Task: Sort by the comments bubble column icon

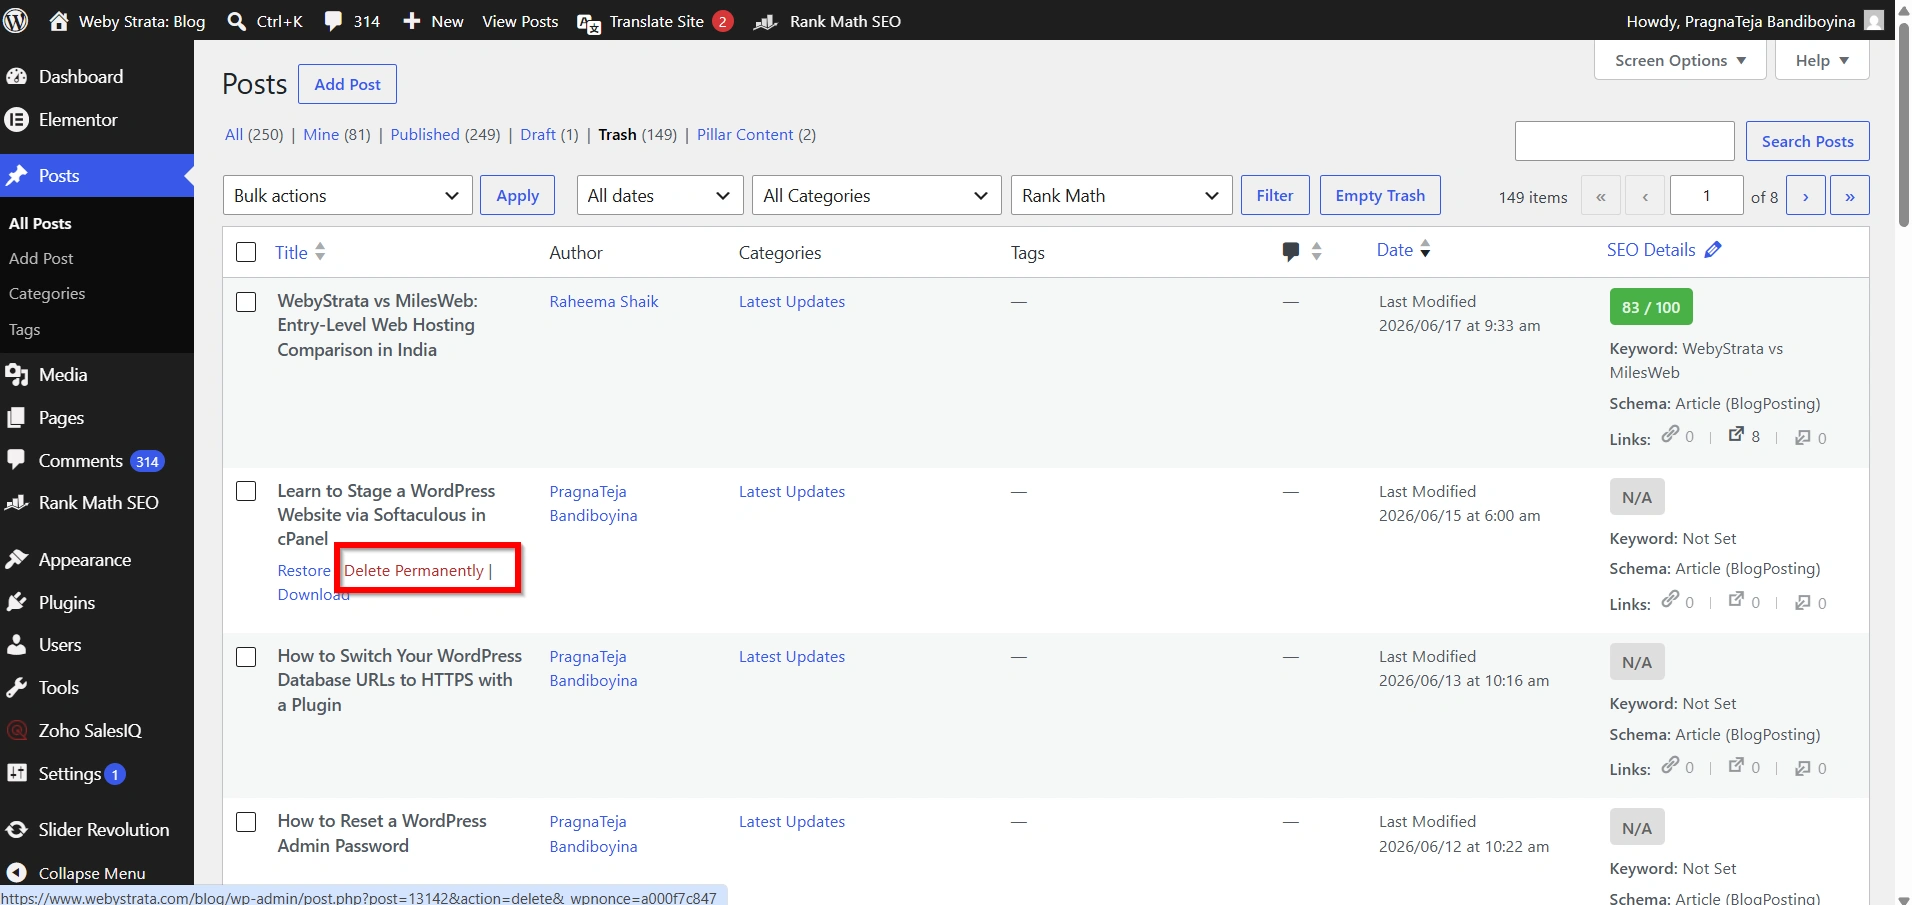Action: point(1291,252)
